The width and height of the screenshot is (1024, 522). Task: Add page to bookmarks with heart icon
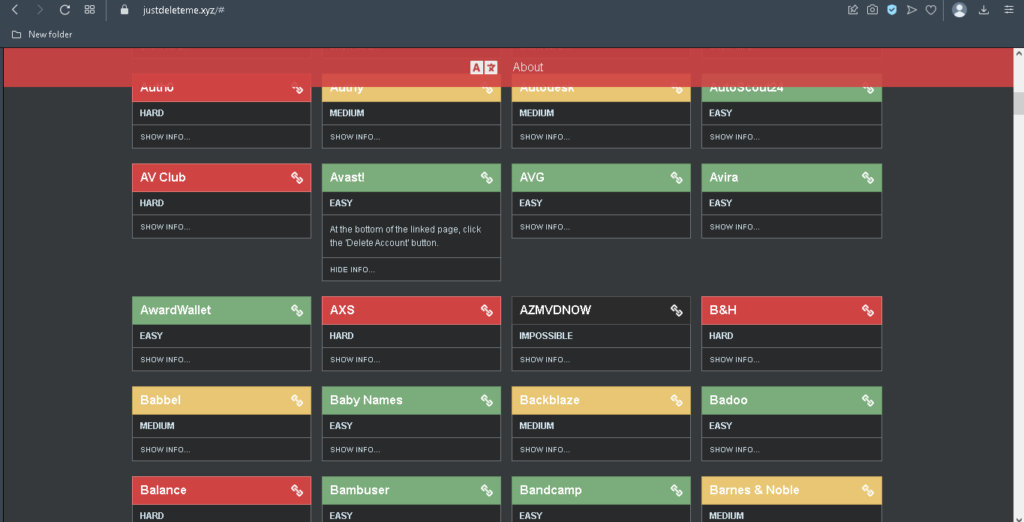pos(931,10)
